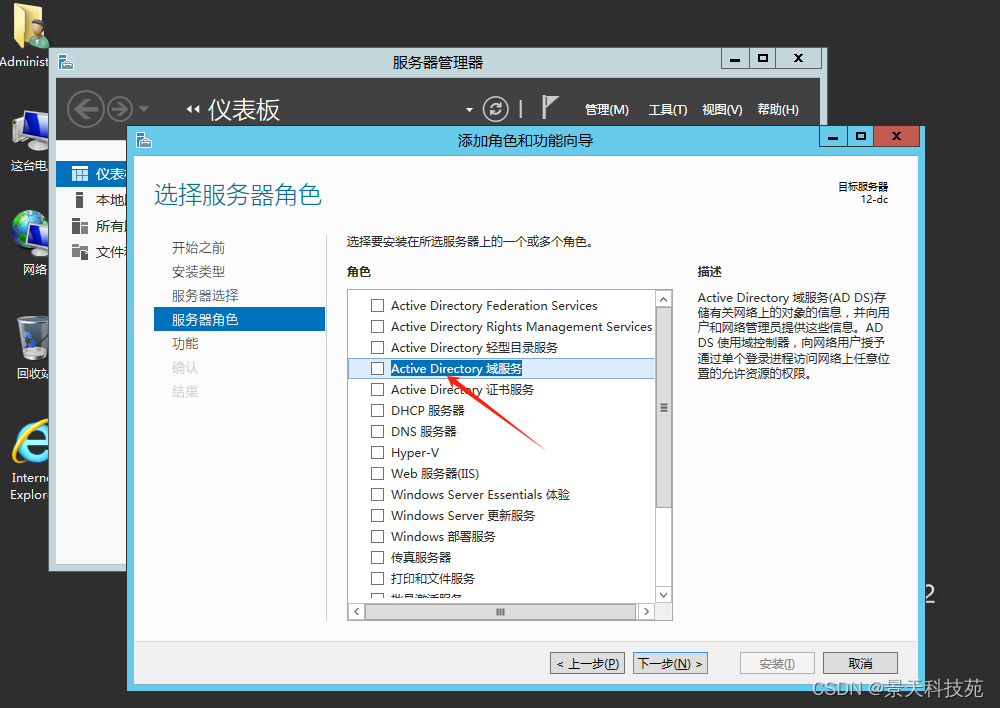Open notifications flag in Server Manager

548,107
